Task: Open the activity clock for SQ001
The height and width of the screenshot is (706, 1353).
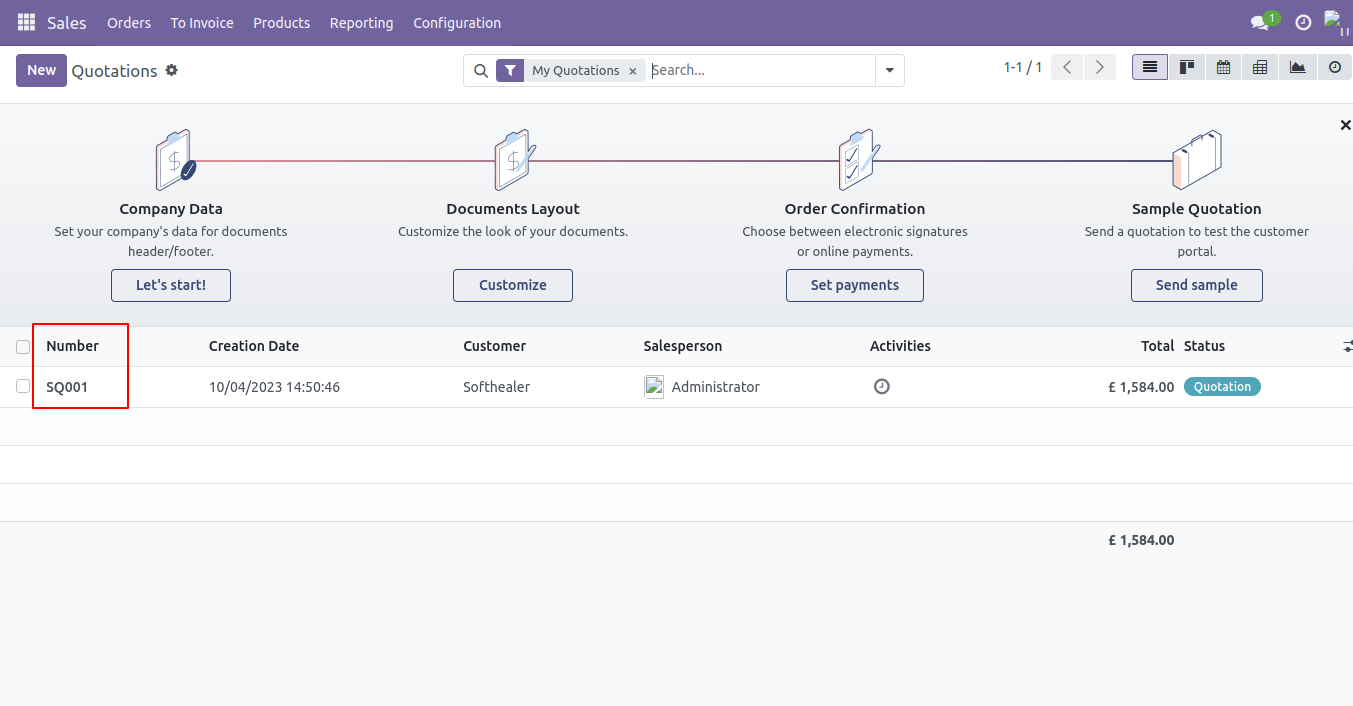Action: click(882, 386)
